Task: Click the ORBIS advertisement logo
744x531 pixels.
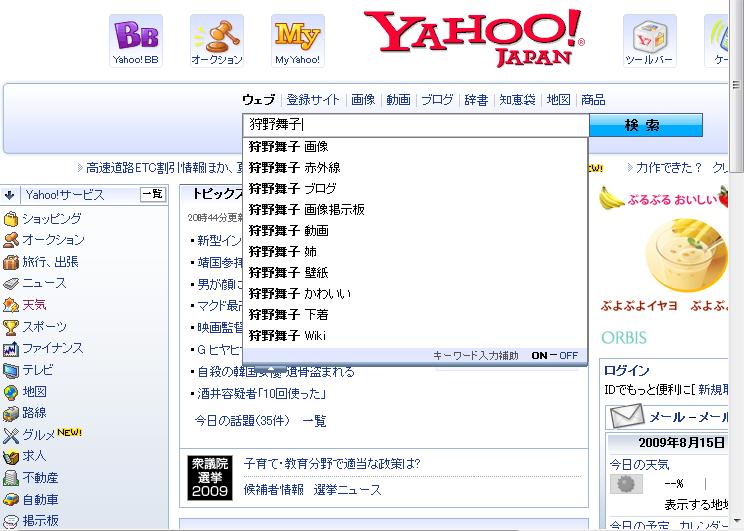Action: coord(624,338)
